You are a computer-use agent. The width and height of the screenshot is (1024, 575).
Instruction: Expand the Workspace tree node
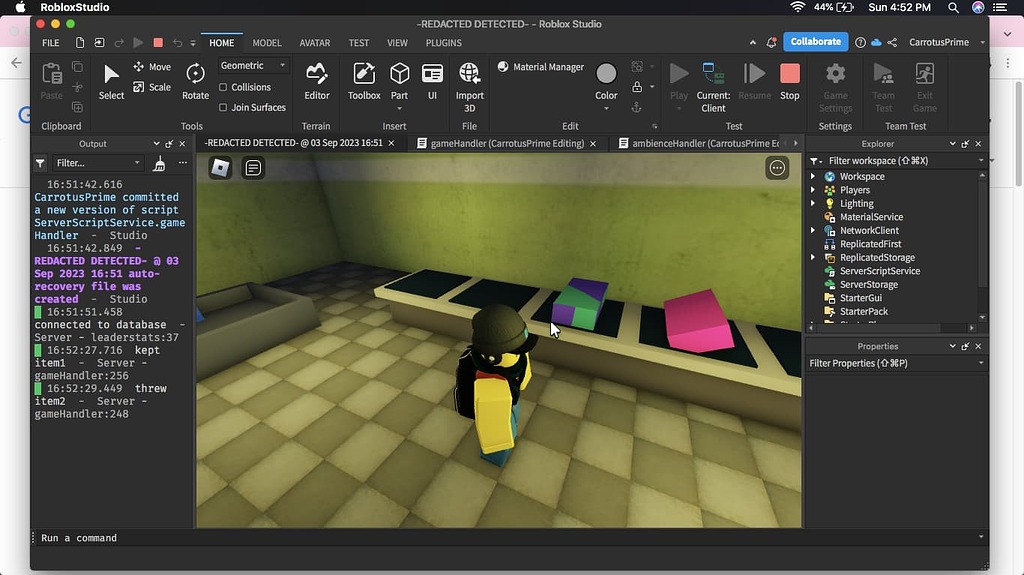[x=814, y=177]
